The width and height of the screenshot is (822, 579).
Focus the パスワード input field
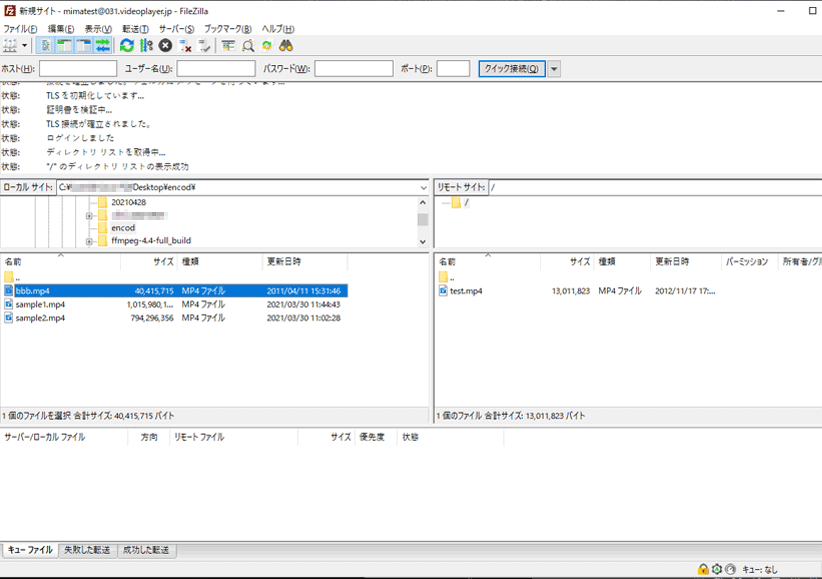[x=354, y=69]
